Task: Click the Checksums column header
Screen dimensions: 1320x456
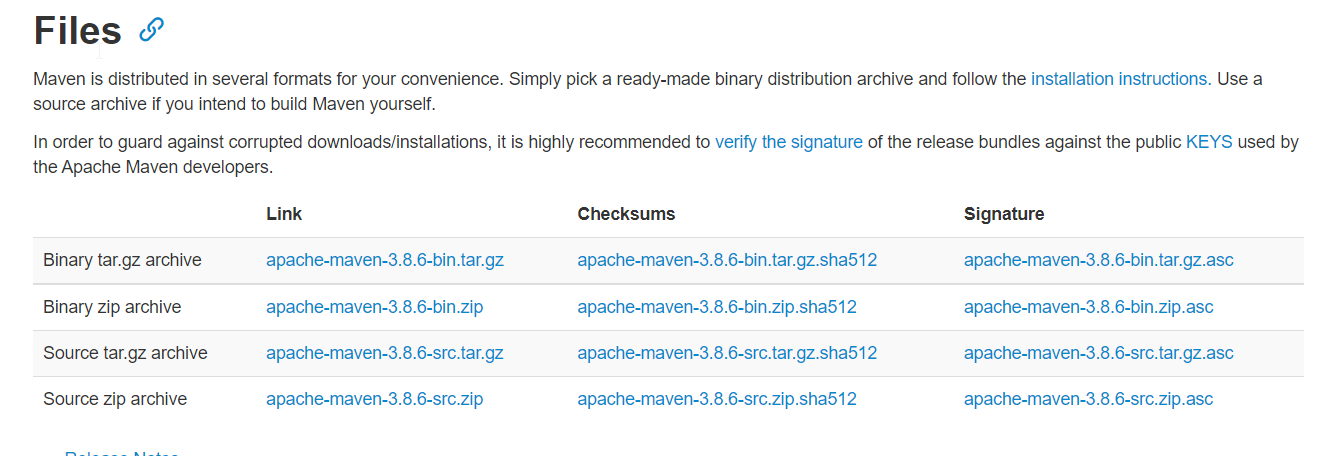Action: pyautogui.click(x=626, y=214)
